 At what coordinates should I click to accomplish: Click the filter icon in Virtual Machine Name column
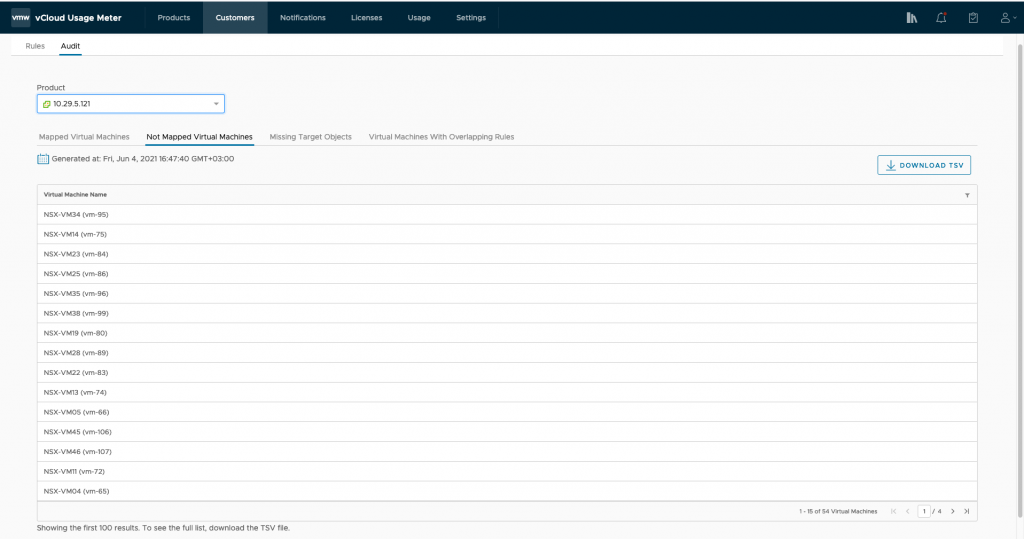click(967, 195)
